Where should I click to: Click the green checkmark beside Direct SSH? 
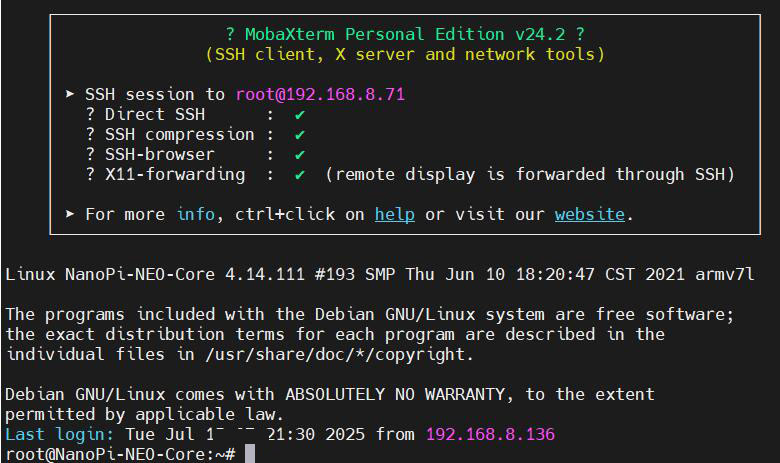pyautogui.click(x=300, y=115)
